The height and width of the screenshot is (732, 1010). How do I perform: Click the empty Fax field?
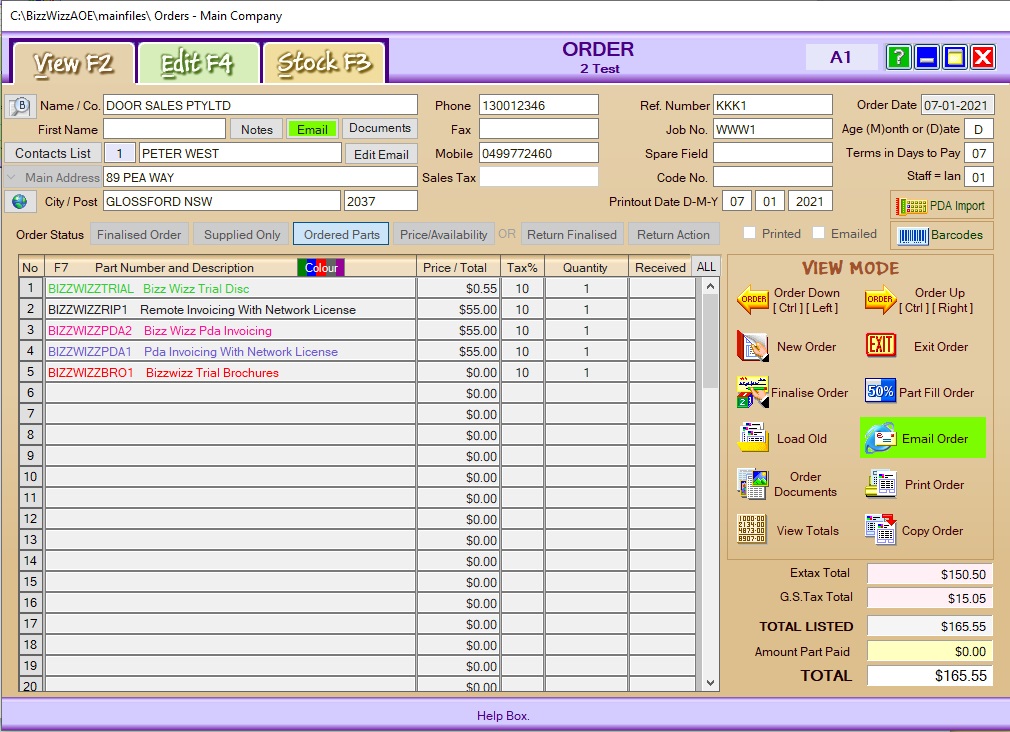pos(538,129)
